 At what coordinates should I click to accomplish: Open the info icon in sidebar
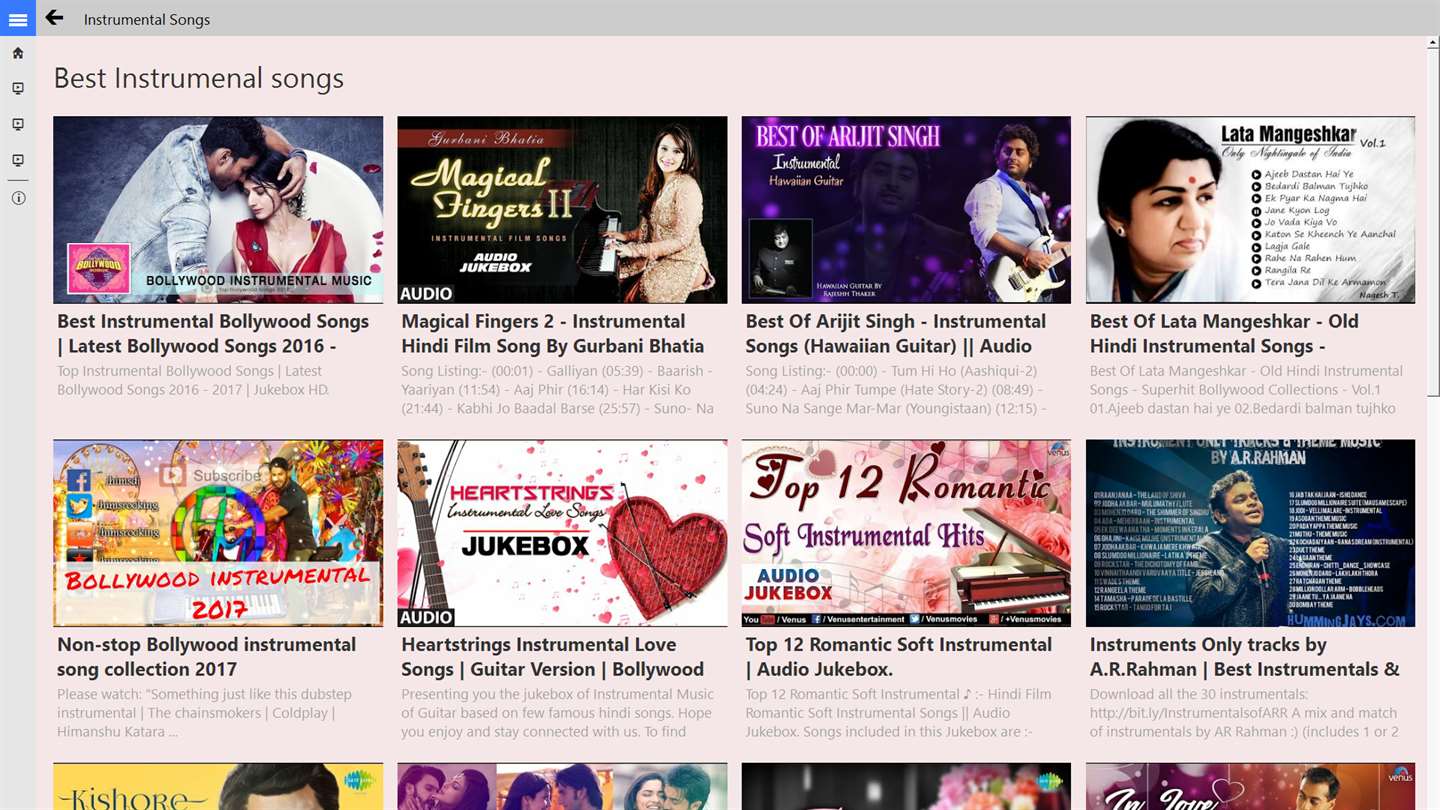pyautogui.click(x=18, y=198)
